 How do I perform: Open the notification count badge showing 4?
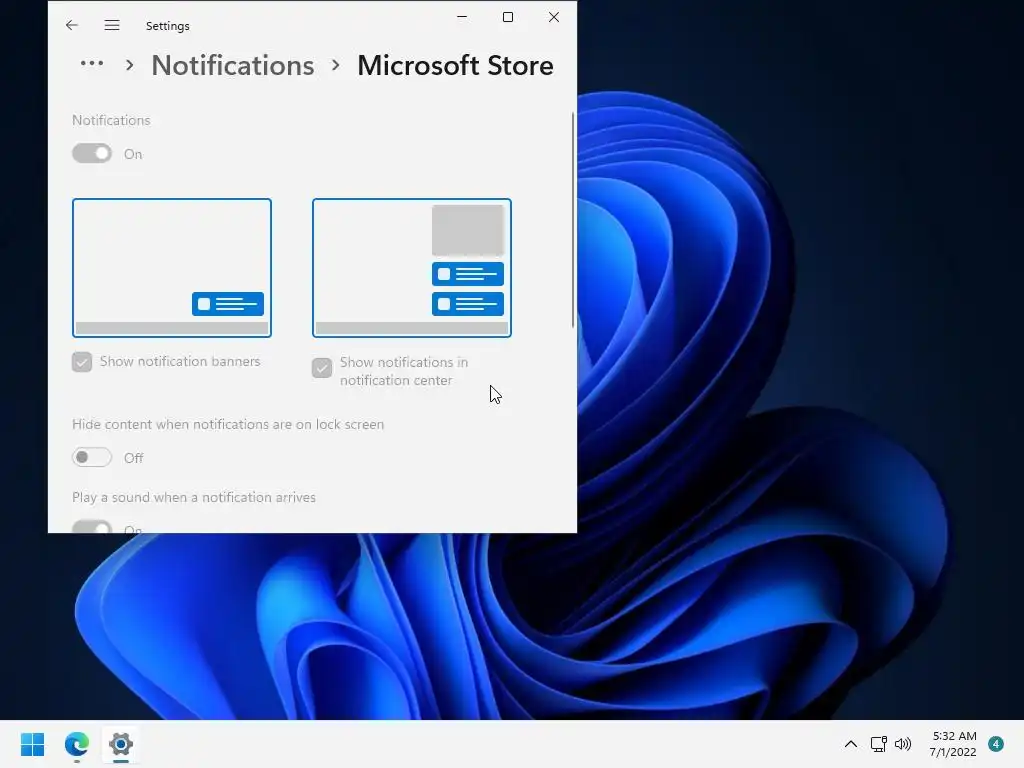pyautogui.click(x=996, y=744)
